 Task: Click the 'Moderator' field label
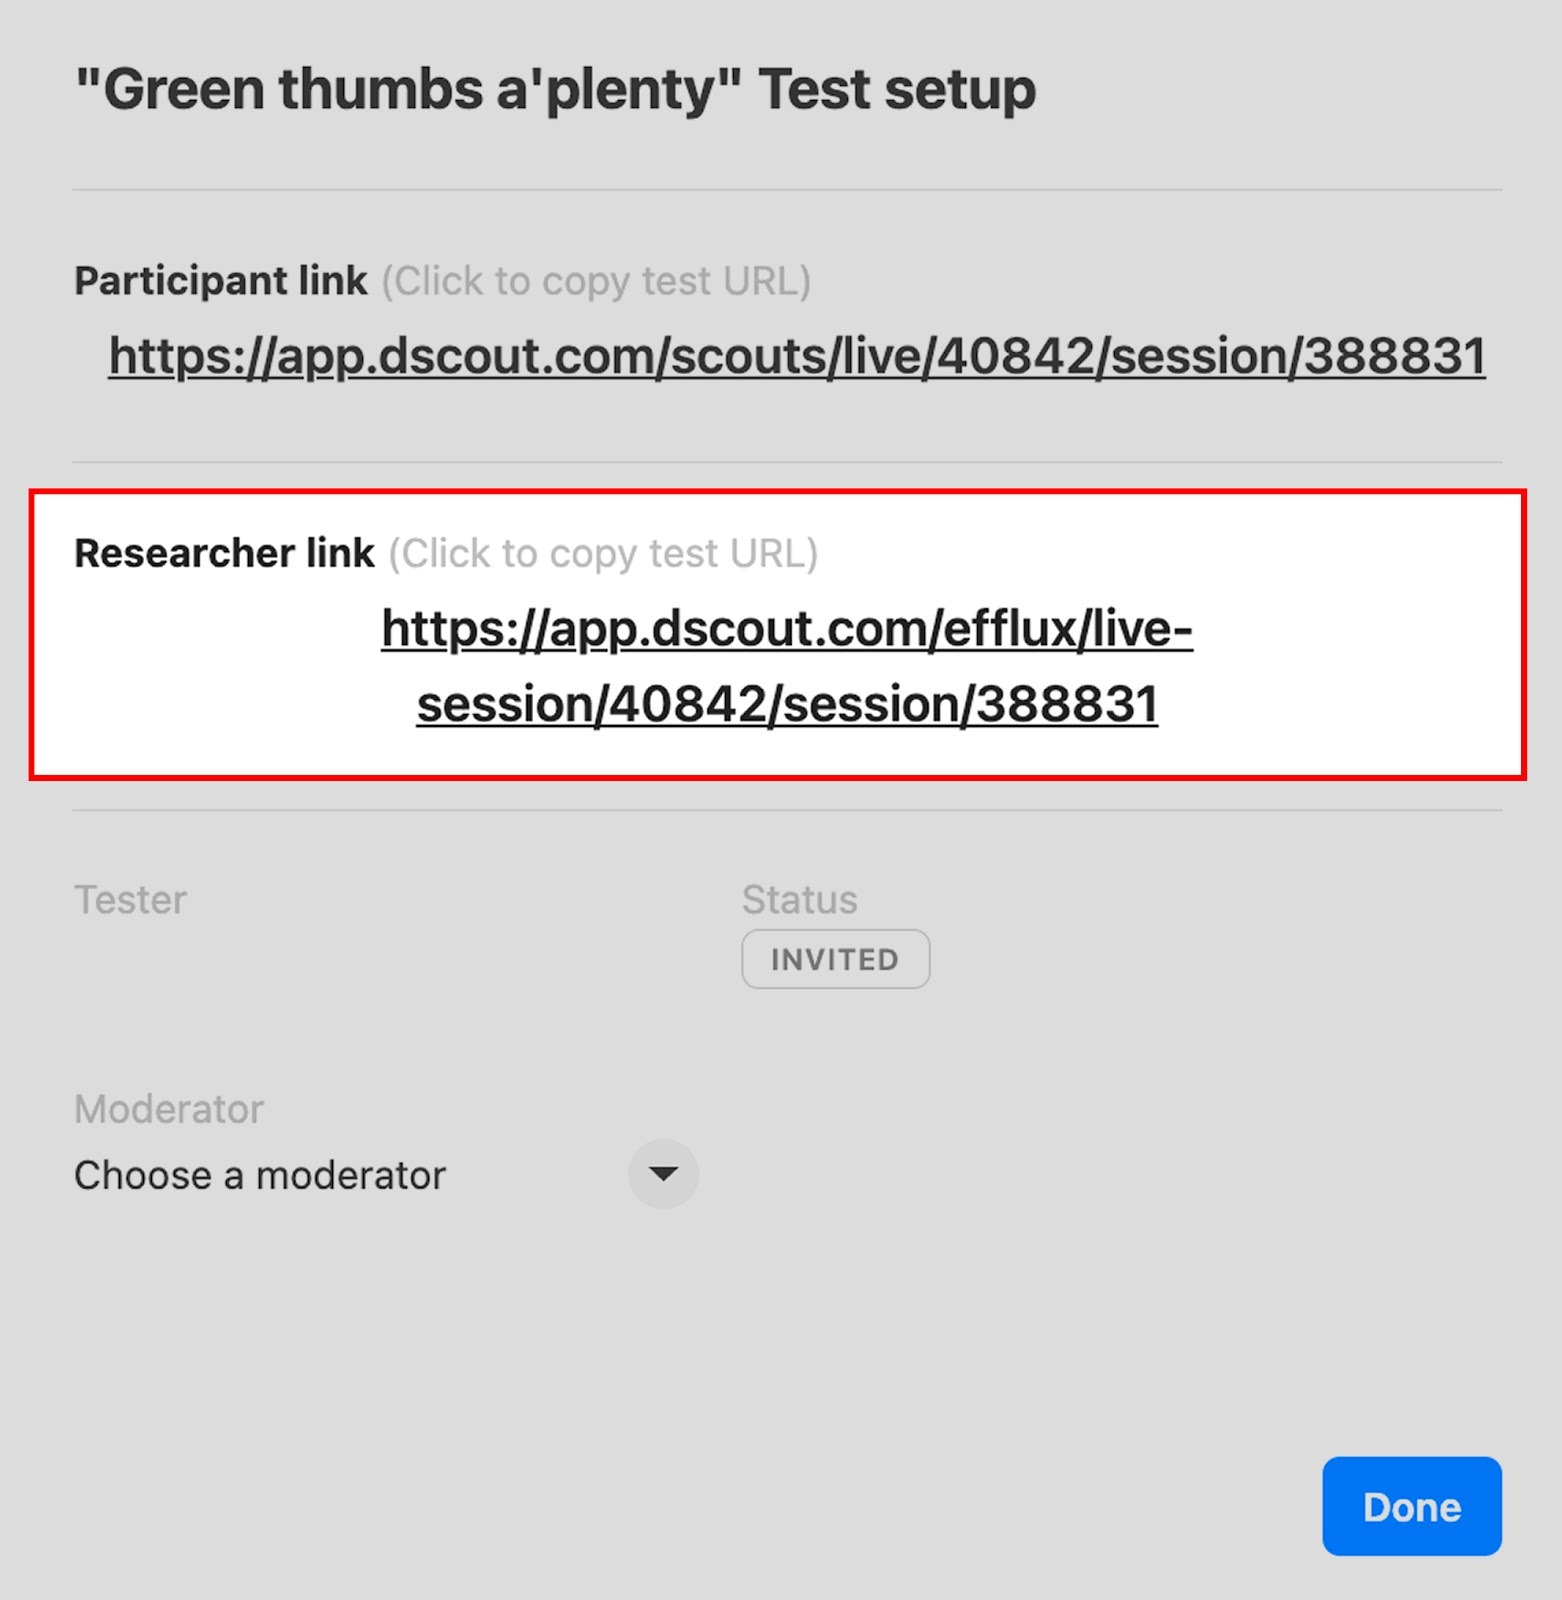point(168,1109)
